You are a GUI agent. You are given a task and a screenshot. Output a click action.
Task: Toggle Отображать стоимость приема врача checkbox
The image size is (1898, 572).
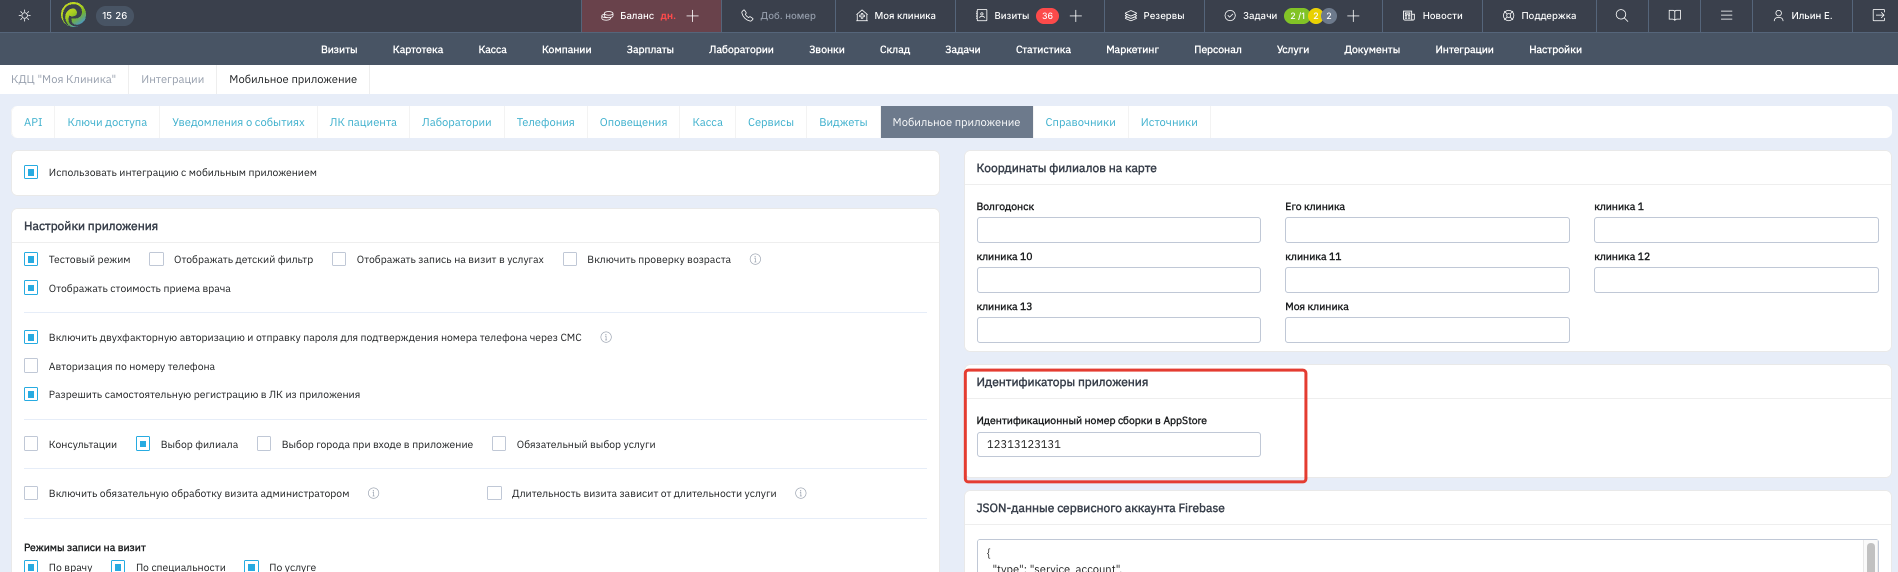click(x=31, y=288)
